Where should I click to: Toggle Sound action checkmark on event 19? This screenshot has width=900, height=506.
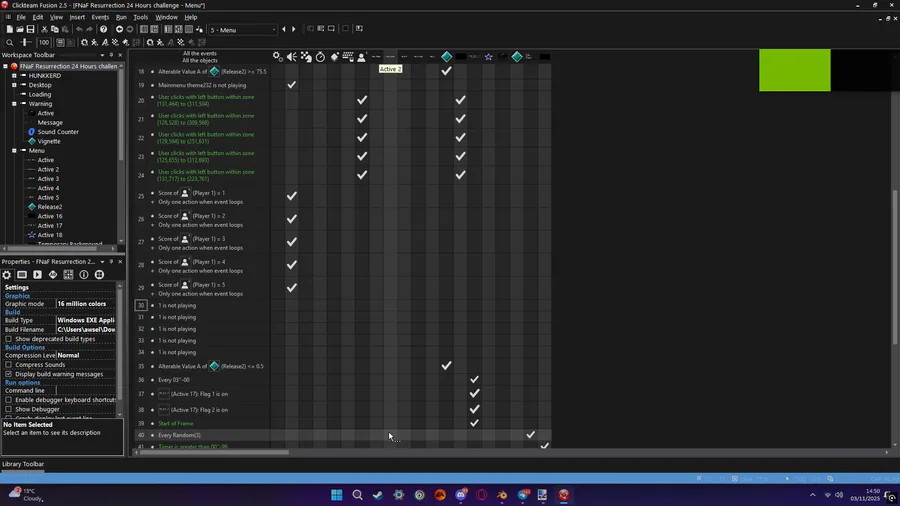click(292, 85)
